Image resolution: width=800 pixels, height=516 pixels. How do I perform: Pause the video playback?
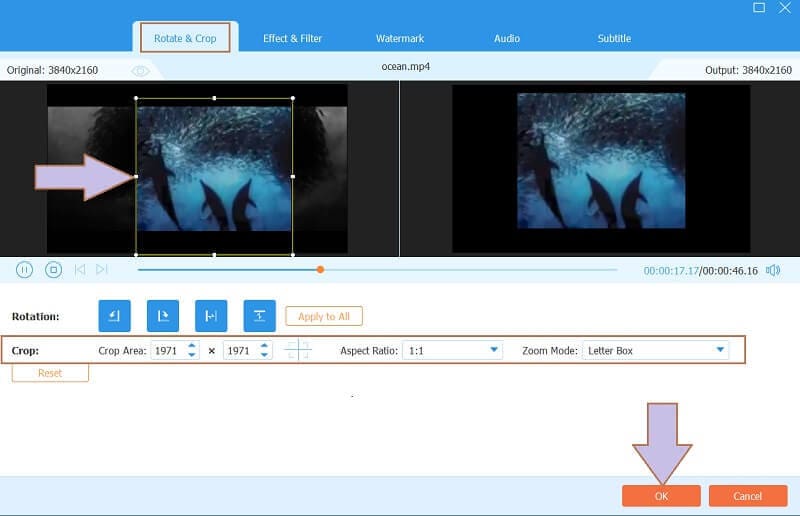click(x=24, y=269)
